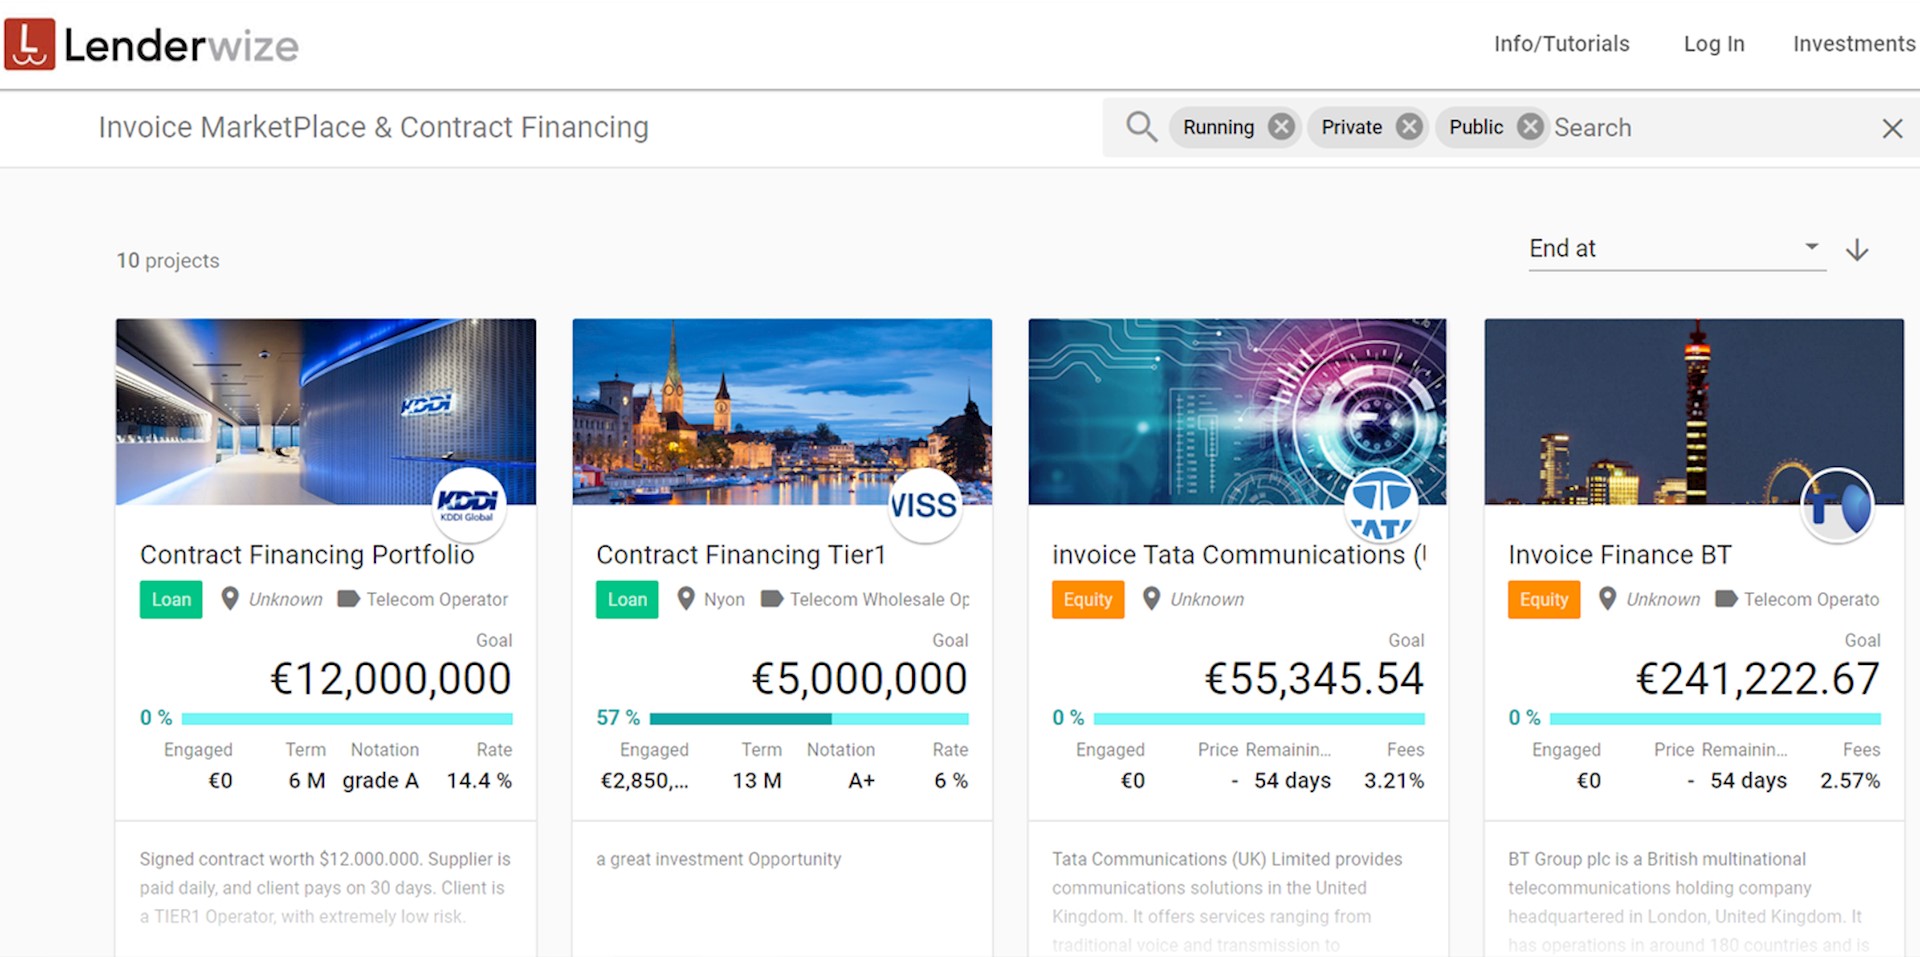Click the 57 % funding progress bar

click(809, 718)
